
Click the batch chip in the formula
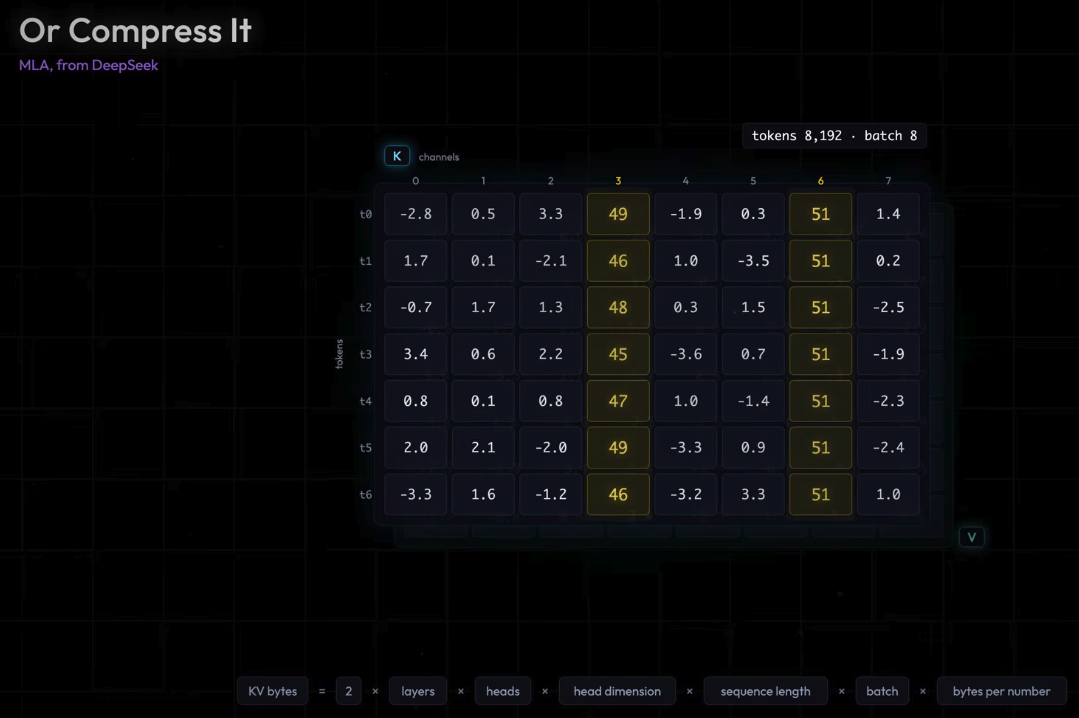[x=882, y=691]
